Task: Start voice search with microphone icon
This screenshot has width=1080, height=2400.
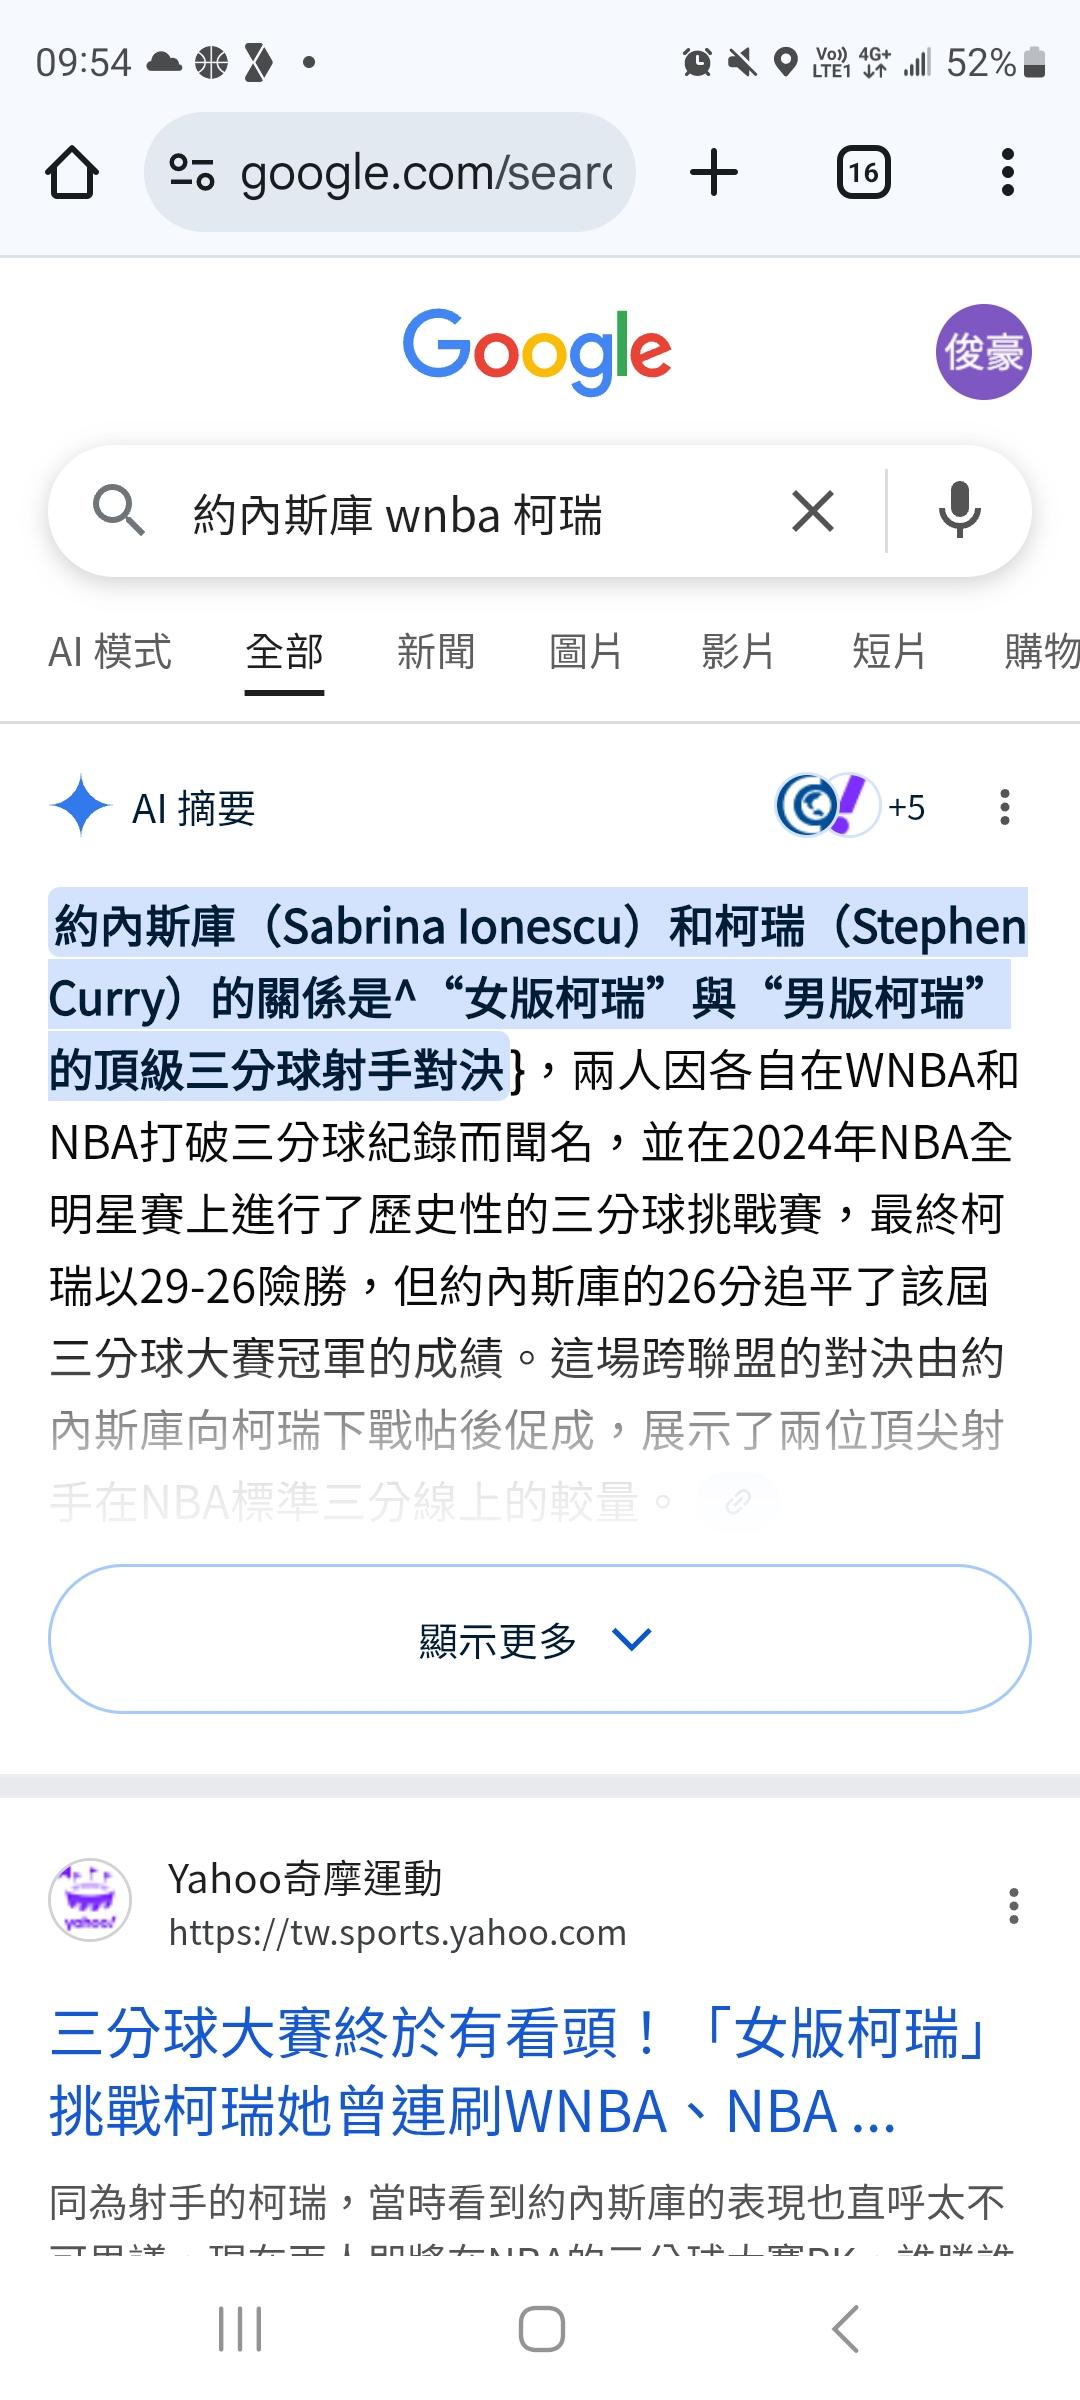Action: click(959, 511)
